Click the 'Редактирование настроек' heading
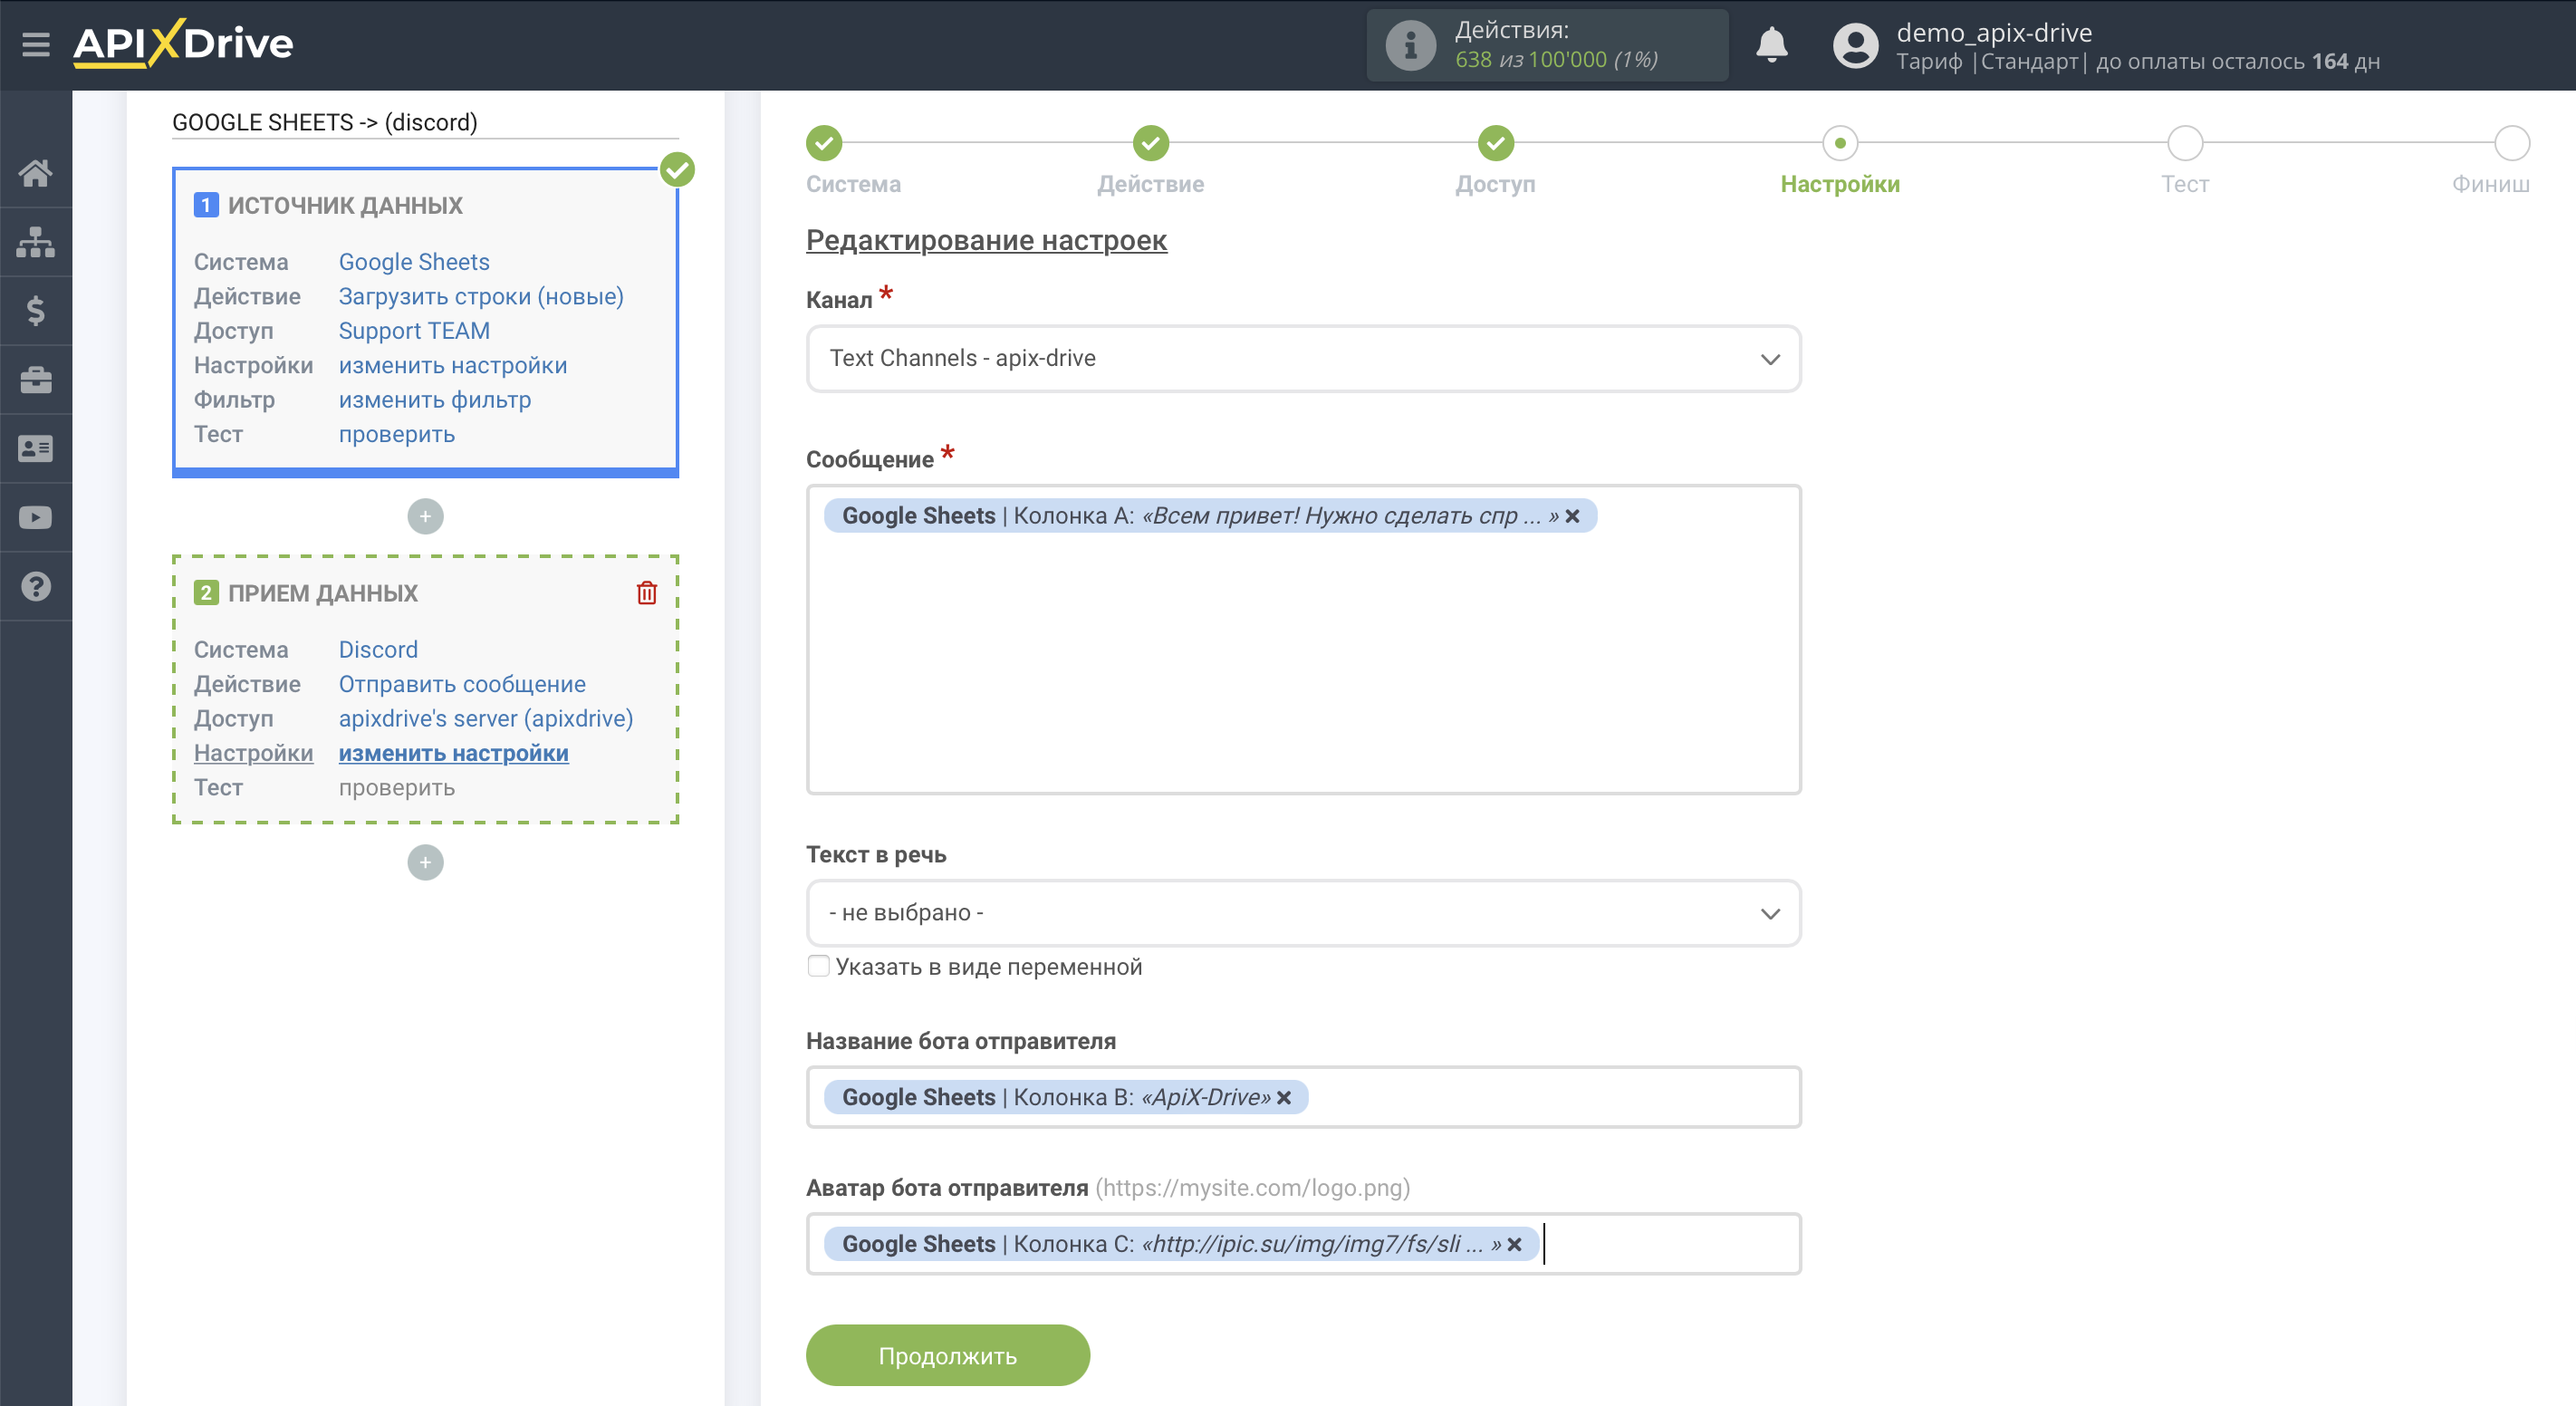 (986, 241)
